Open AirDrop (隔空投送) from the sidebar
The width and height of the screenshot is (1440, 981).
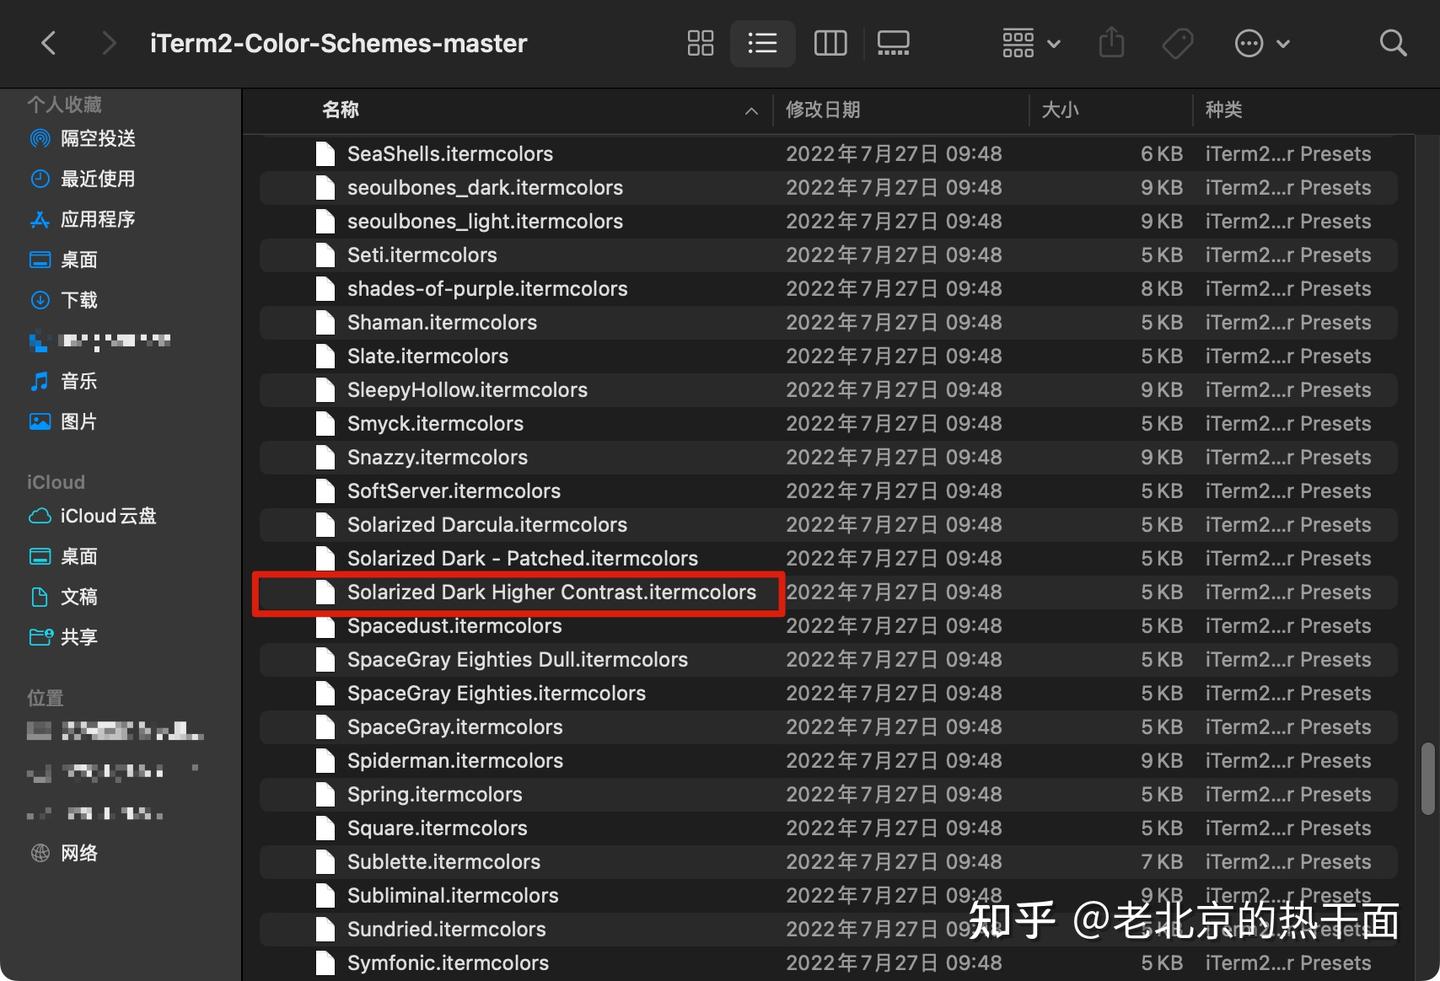point(97,138)
